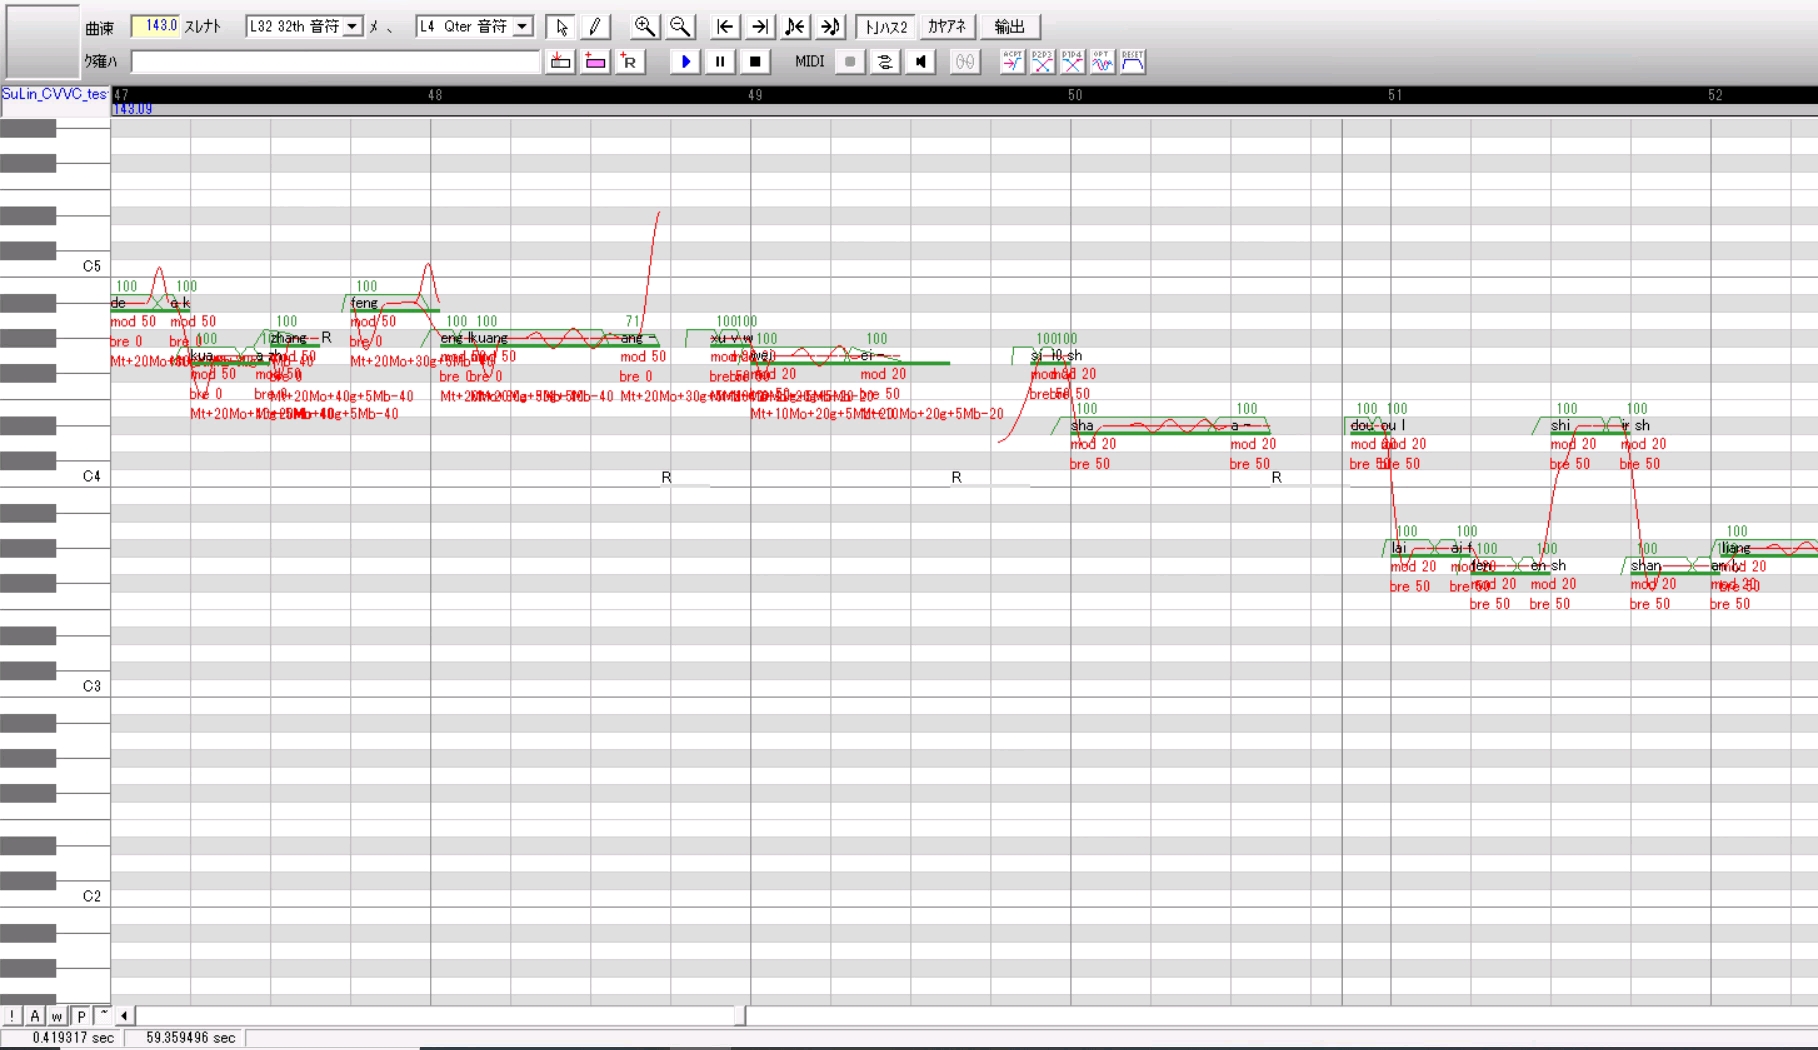Click the MIDI record button
Image resolution: width=1818 pixels, height=1050 pixels.
point(850,62)
